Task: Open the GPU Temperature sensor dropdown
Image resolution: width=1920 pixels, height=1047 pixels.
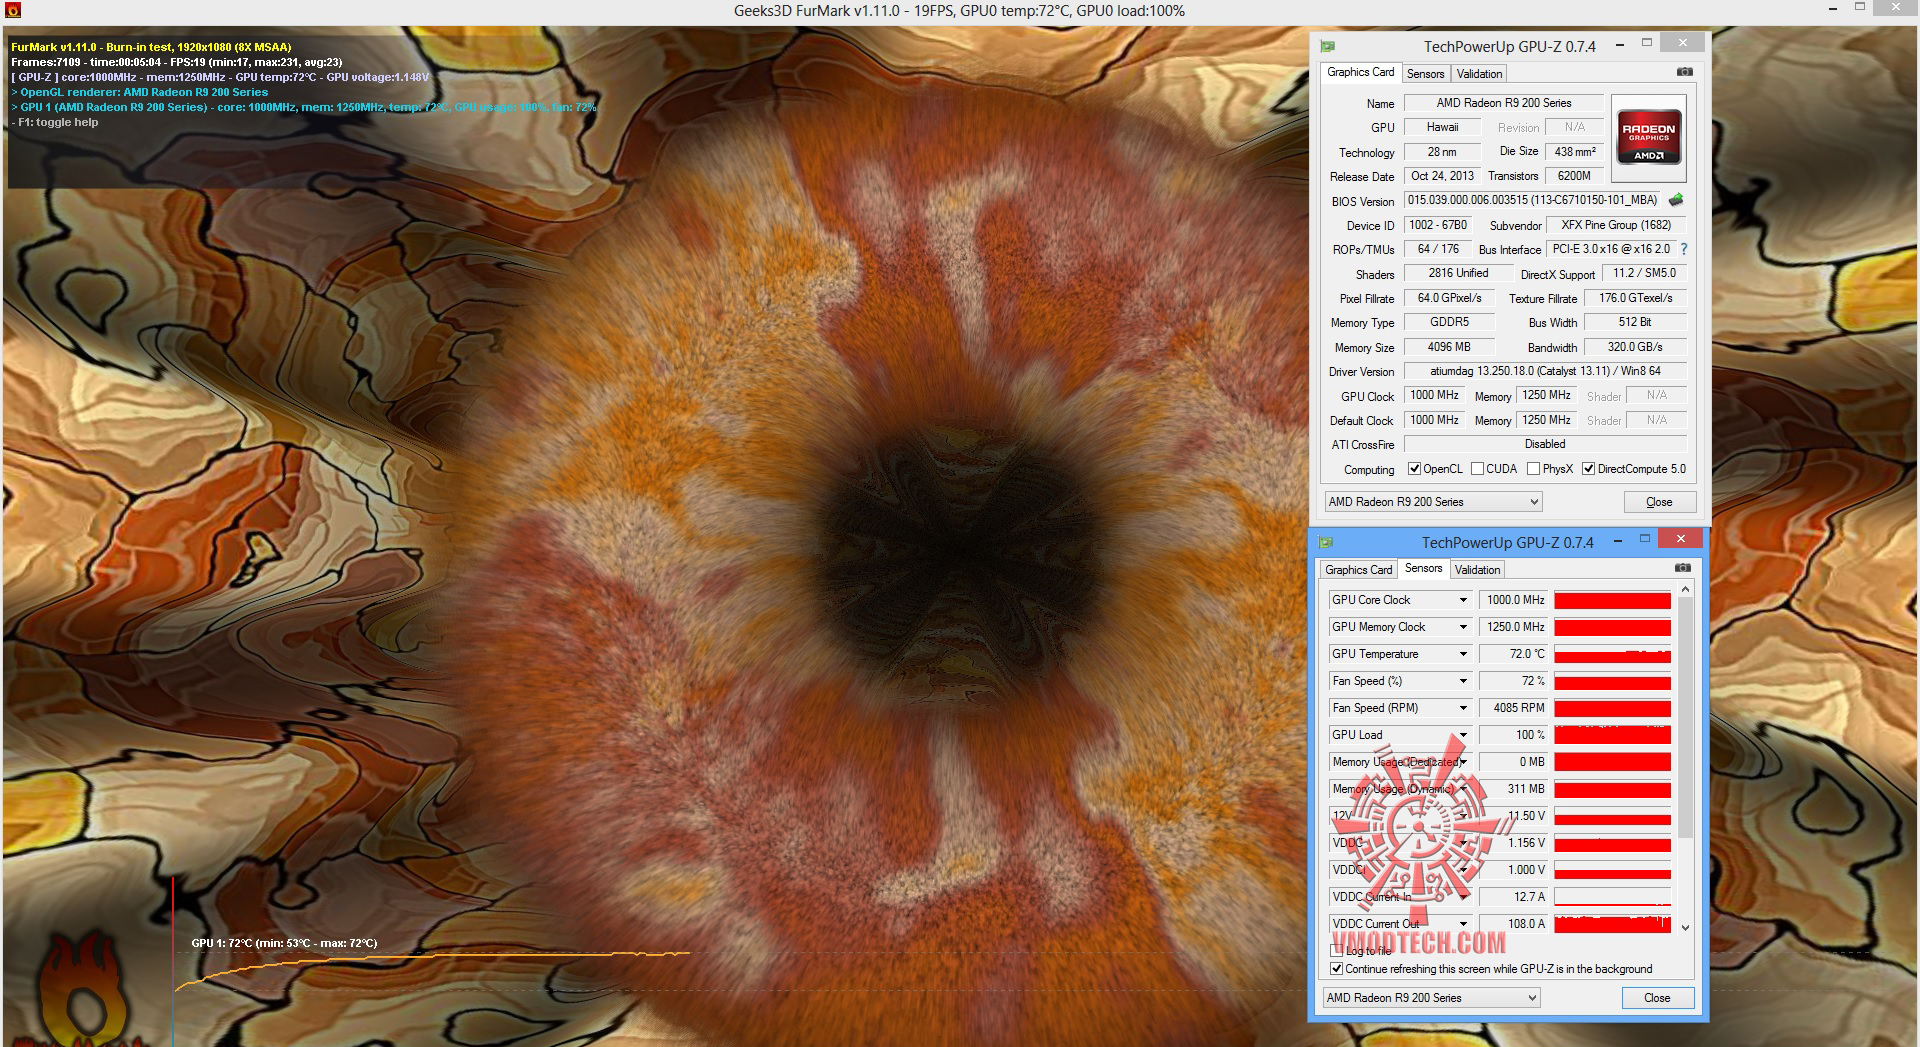Action: (1463, 654)
